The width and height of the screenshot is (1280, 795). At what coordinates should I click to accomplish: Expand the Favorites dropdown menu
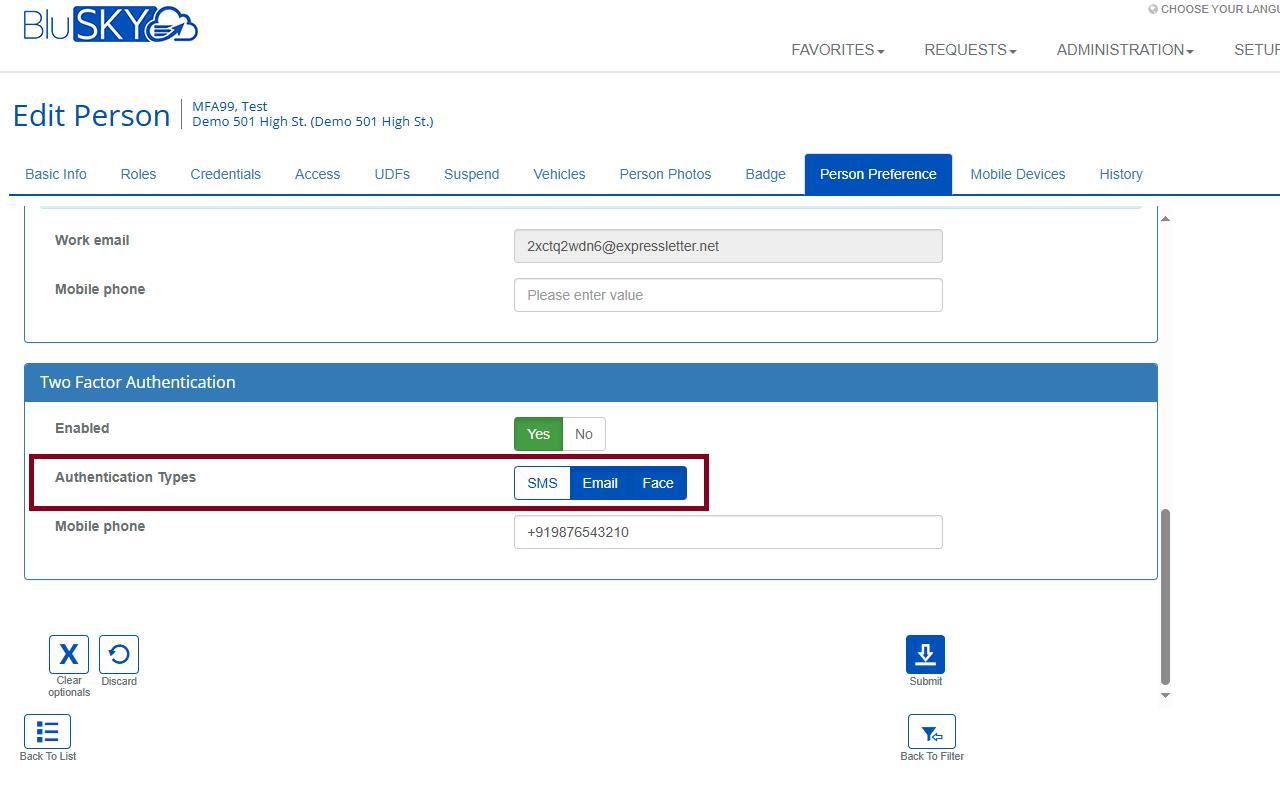point(837,50)
